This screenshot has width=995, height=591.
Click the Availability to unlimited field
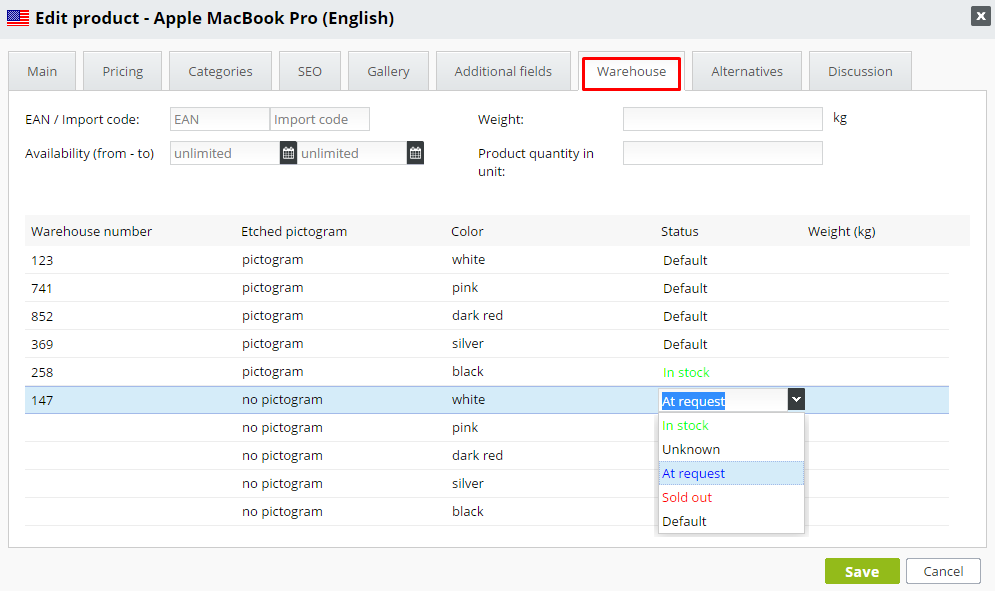[352, 153]
